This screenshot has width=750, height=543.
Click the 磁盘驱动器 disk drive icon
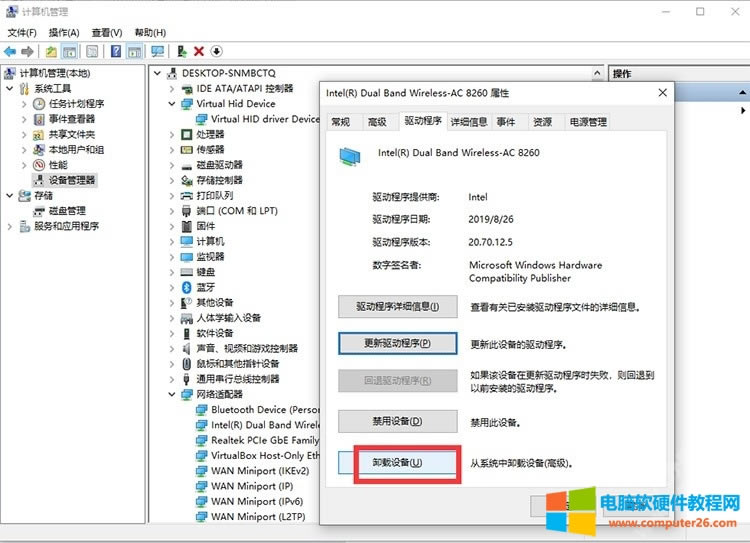[187, 166]
